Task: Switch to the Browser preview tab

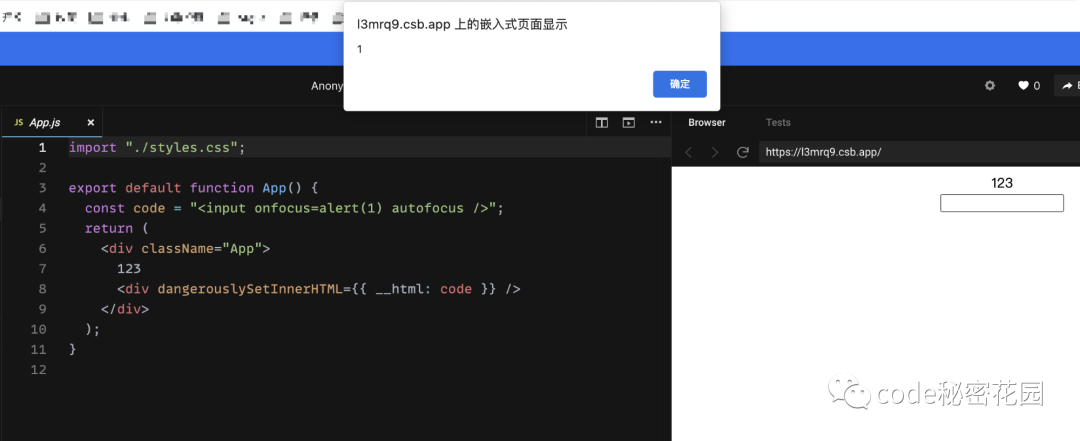Action: (x=707, y=123)
